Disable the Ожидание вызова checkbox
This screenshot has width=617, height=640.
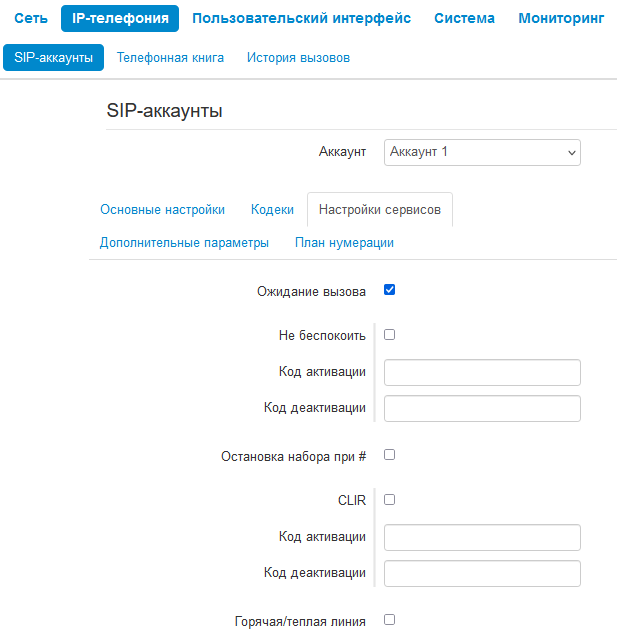point(390,290)
